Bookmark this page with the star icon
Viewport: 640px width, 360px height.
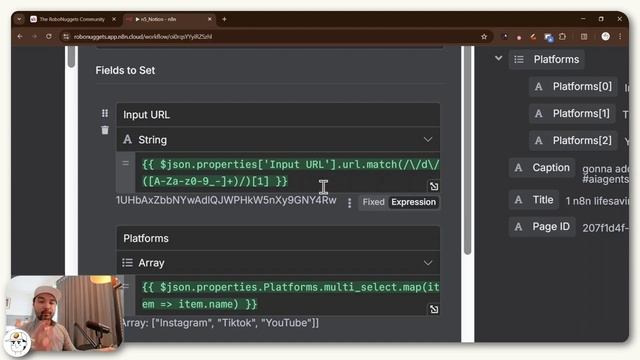tap(484, 37)
